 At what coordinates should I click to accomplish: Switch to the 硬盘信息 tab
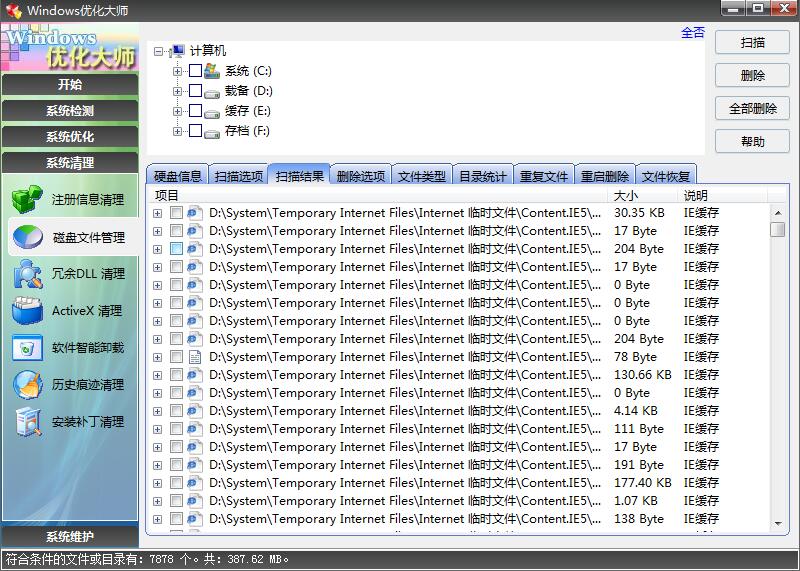(178, 176)
